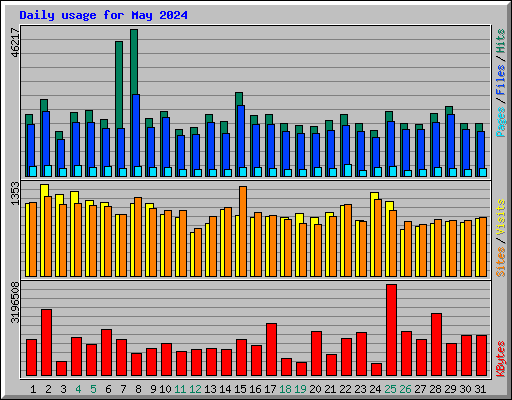Click the day 25 red KBytes bar

(392, 330)
